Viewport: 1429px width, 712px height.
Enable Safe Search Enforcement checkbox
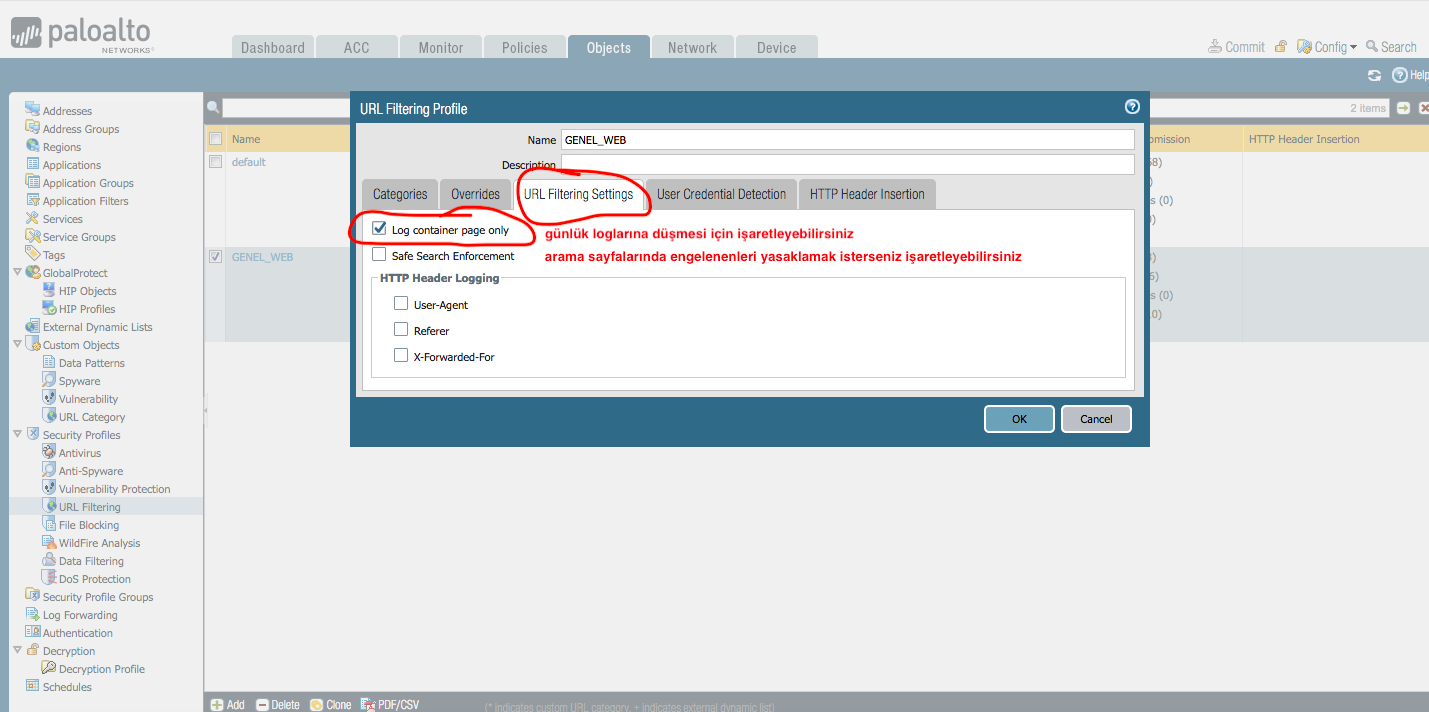(379, 255)
